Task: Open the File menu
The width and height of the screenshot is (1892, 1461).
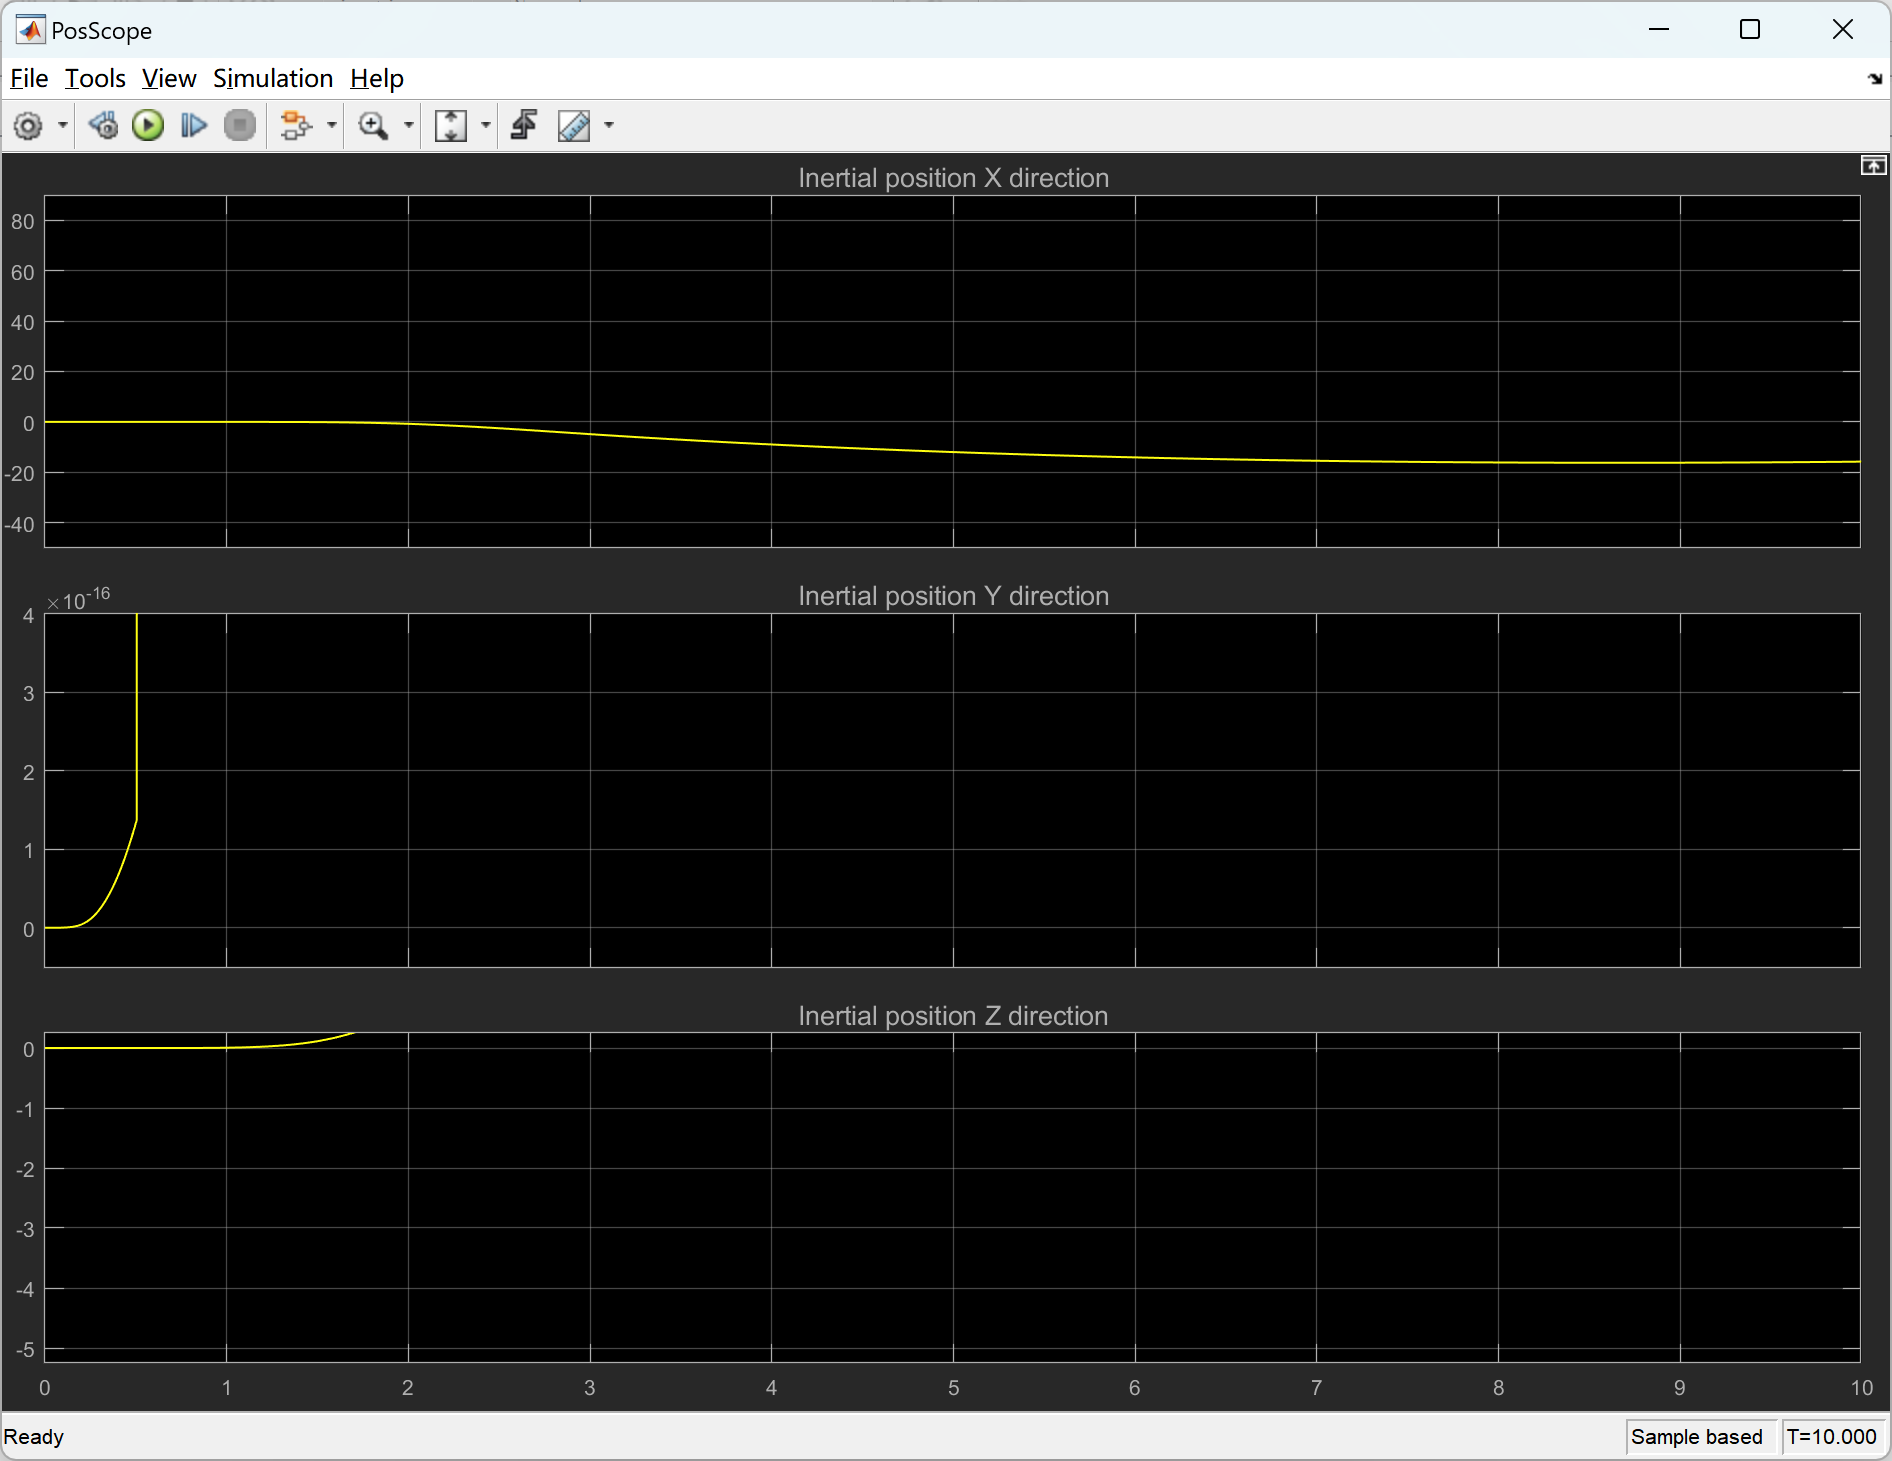Action: (x=29, y=78)
